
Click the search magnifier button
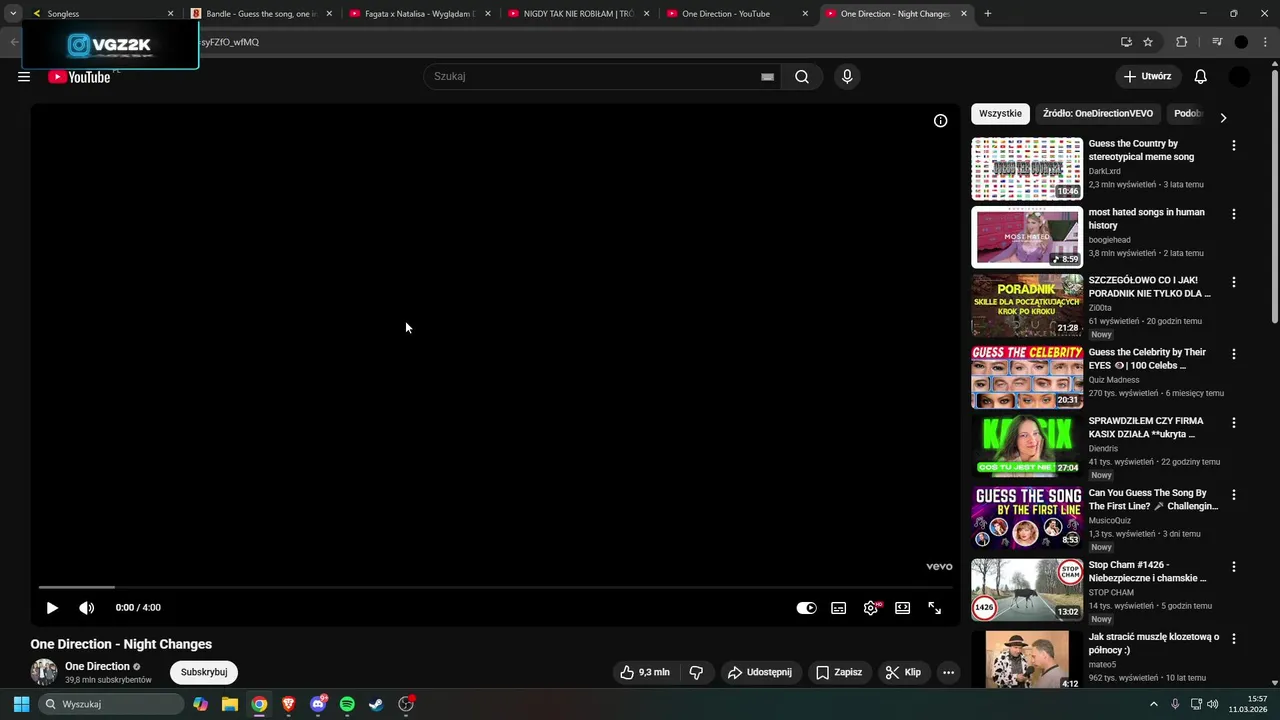click(802, 77)
